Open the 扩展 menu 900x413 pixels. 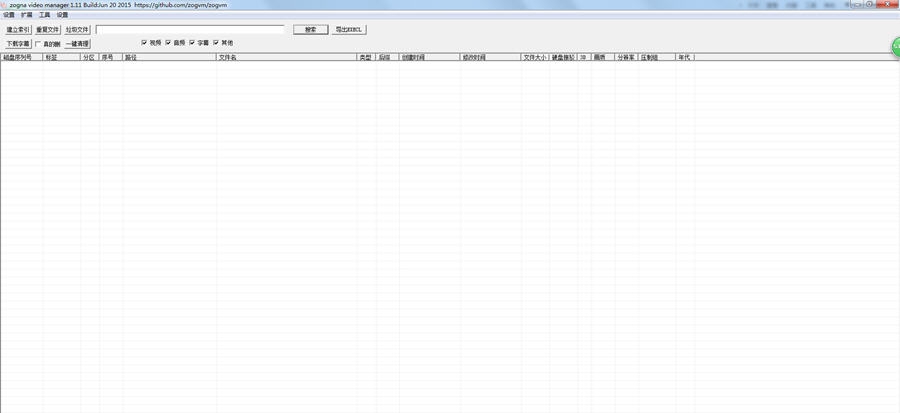(27, 15)
